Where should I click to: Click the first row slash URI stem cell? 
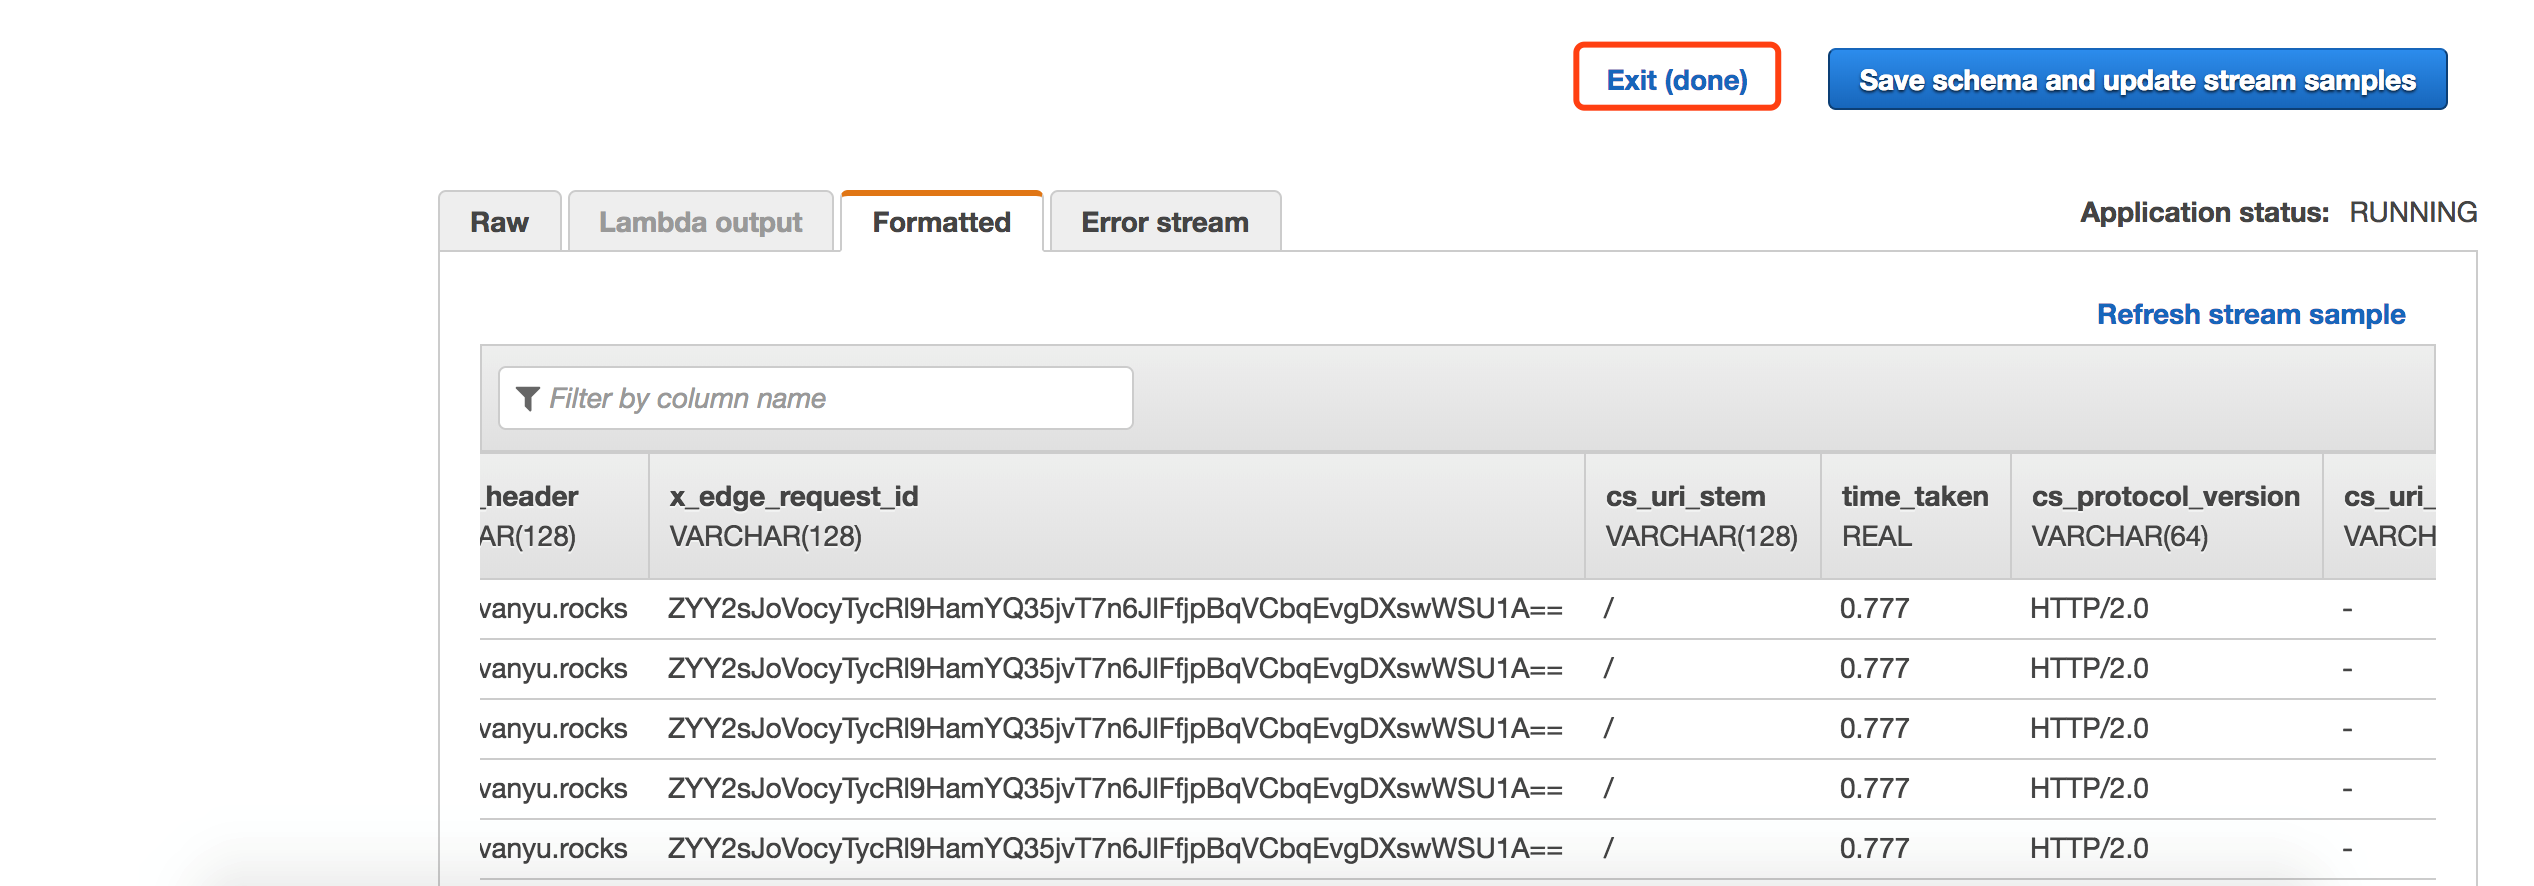[x=1608, y=608]
